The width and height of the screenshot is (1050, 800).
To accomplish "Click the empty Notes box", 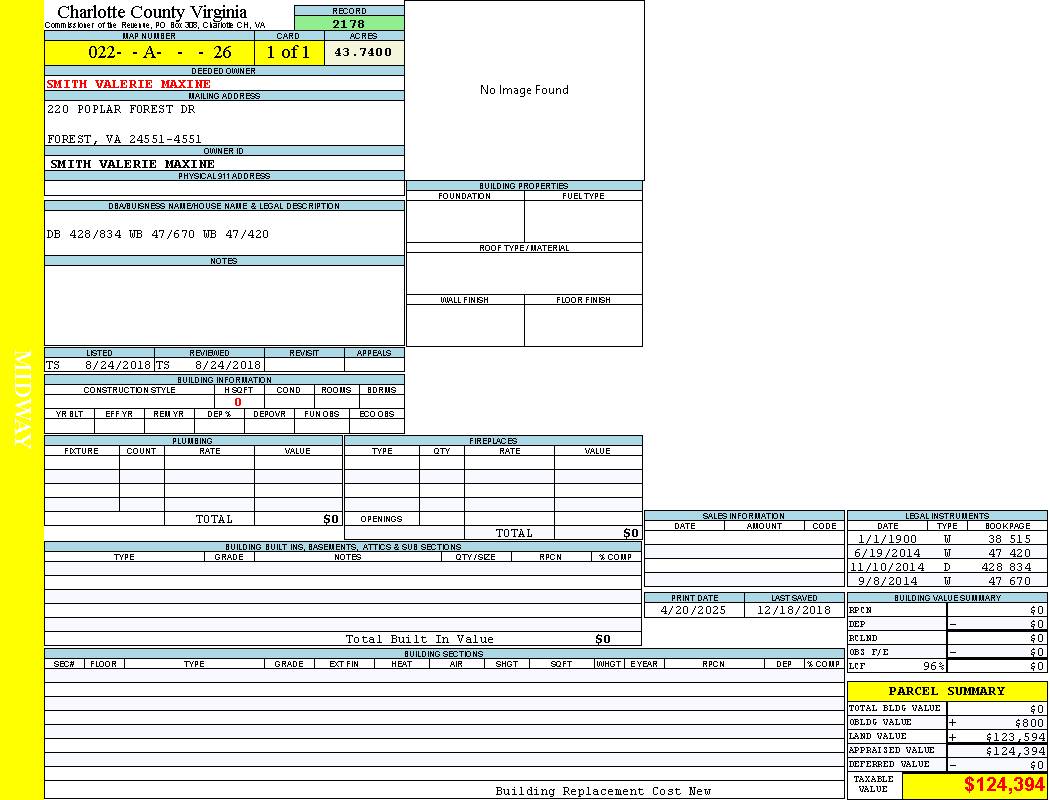I will 224,305.
